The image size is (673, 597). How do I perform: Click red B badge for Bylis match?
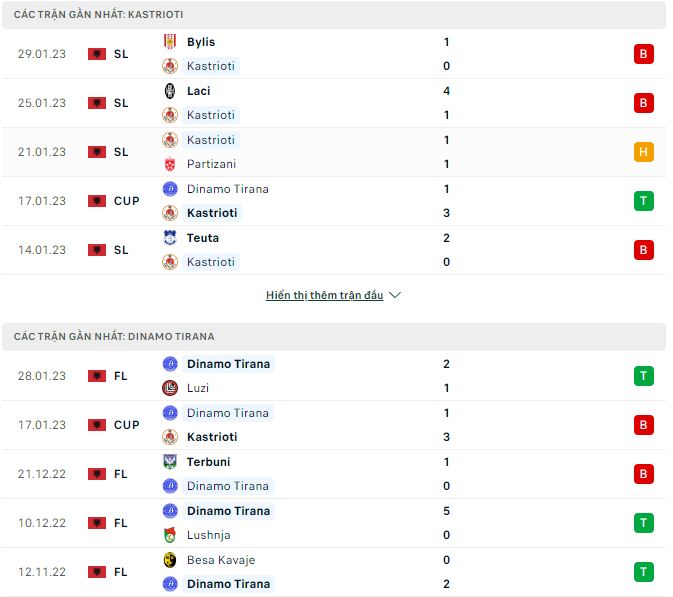click(x=643, y=54)
